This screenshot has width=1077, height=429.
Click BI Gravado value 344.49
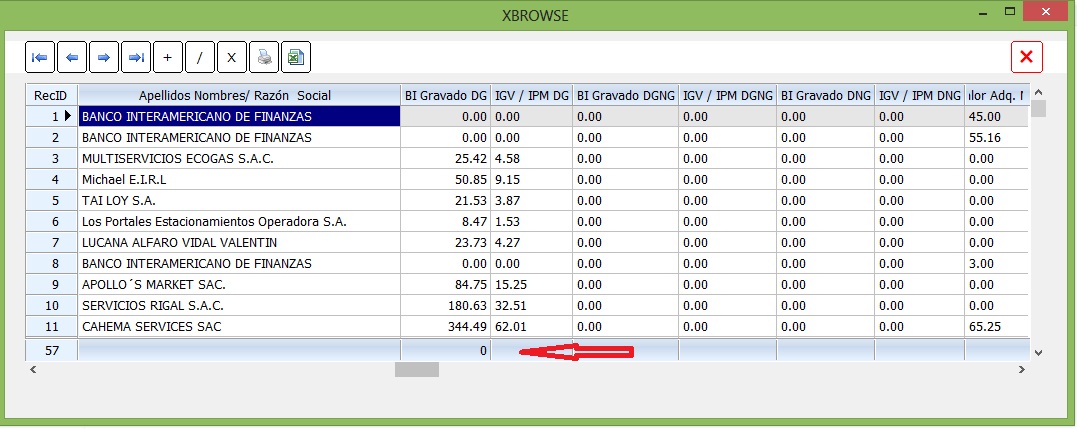pyautogui.click(x=467, y=327)
